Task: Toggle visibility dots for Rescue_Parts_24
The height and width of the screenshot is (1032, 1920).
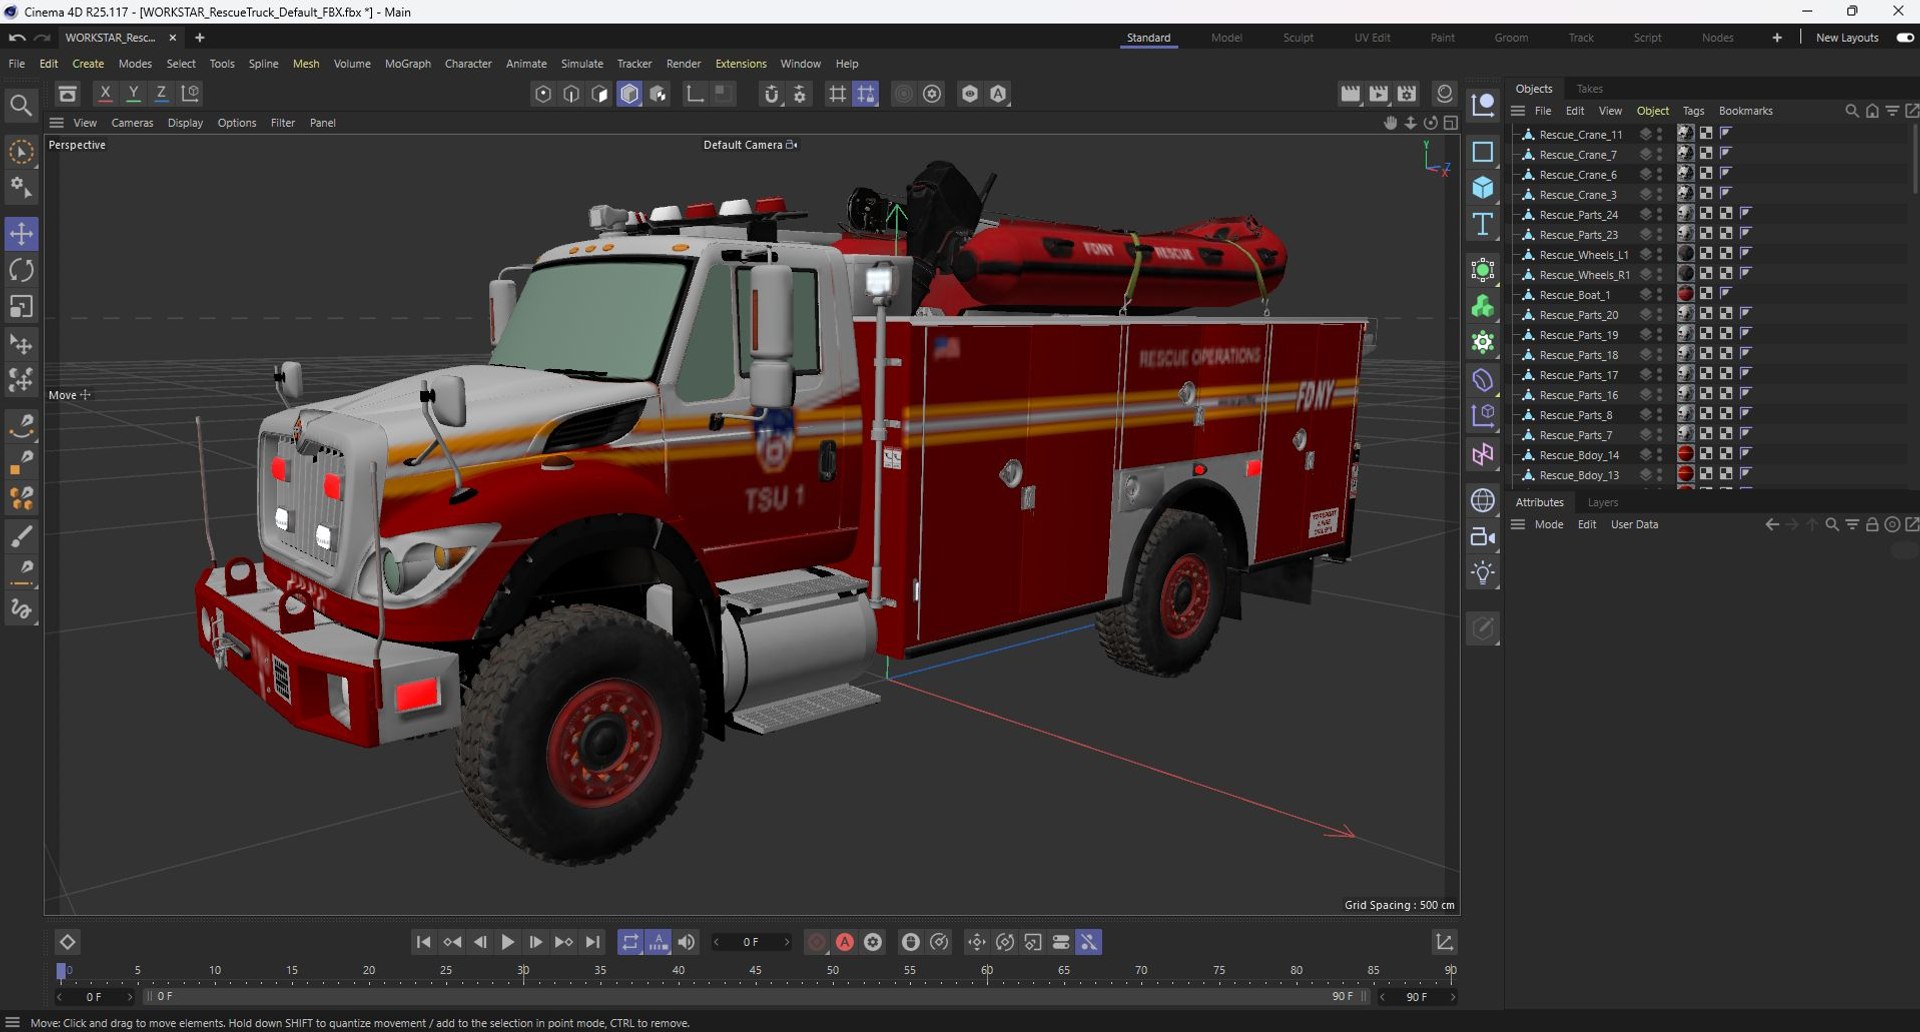Action: click(1660, 215)
